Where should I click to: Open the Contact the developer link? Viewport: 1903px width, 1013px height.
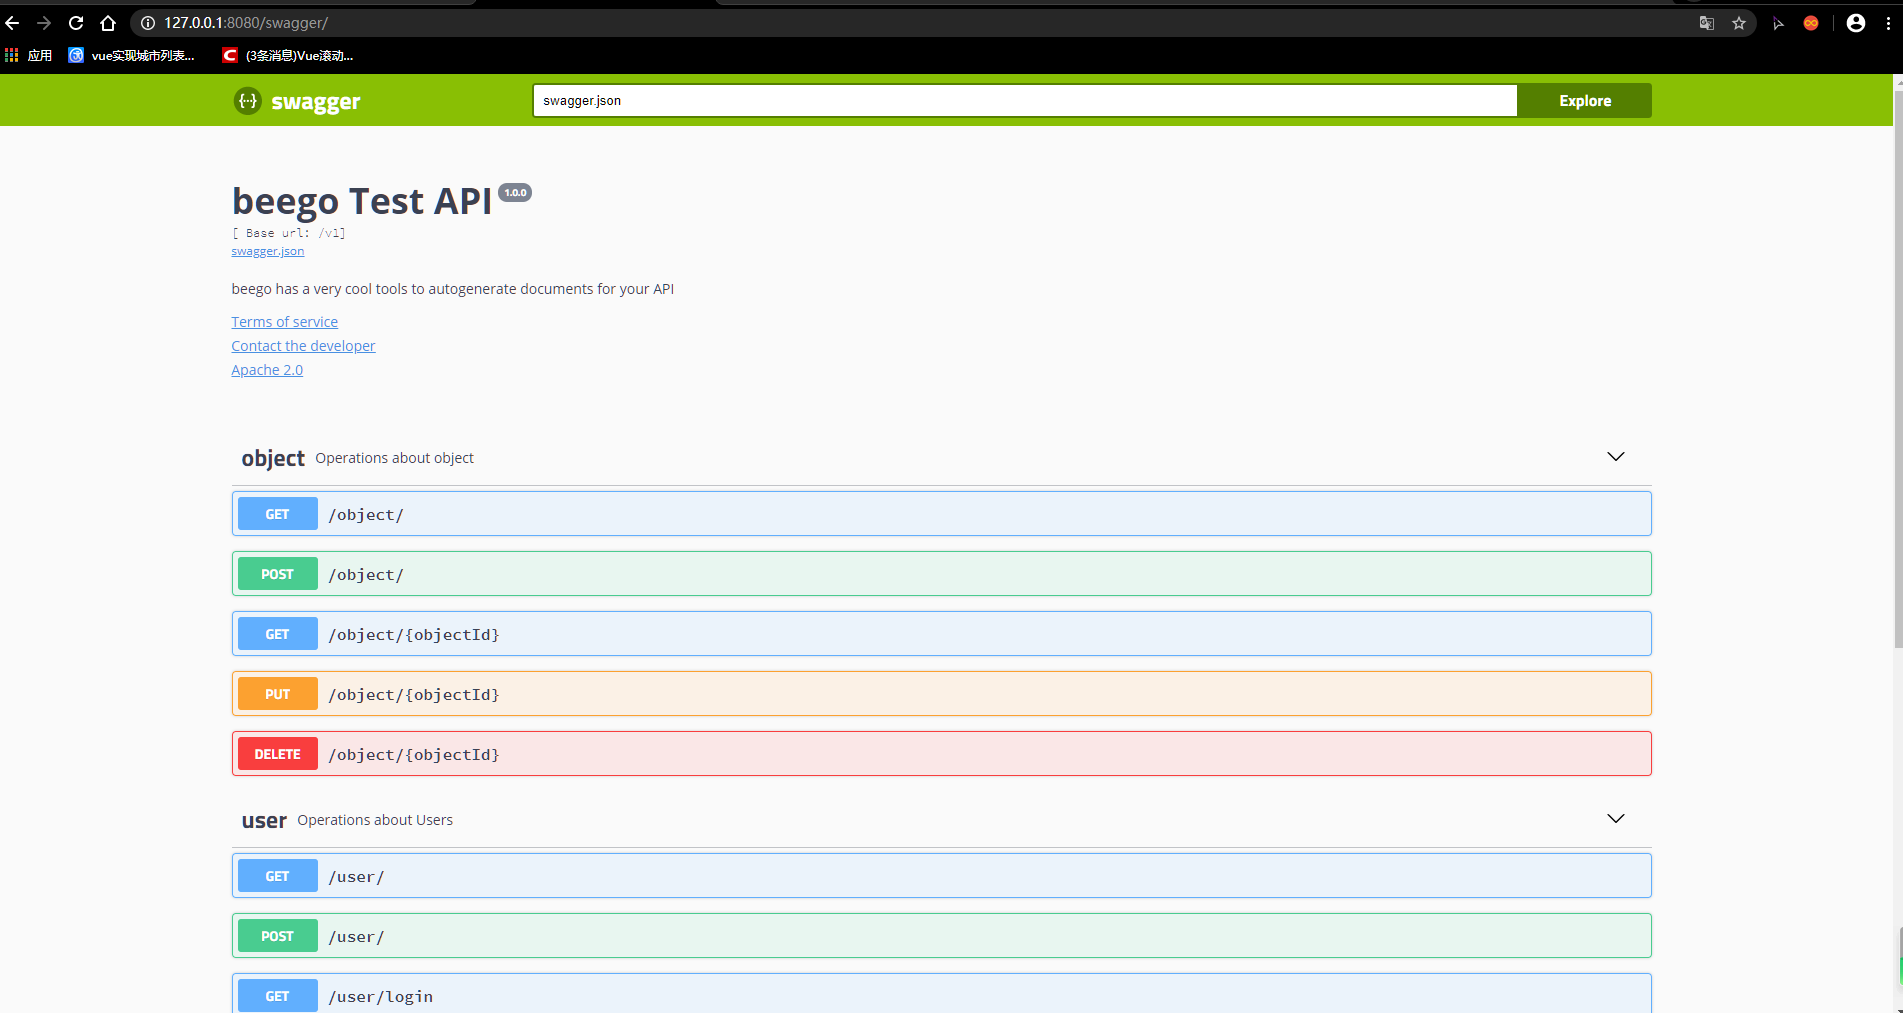click(x=304, y=346)
